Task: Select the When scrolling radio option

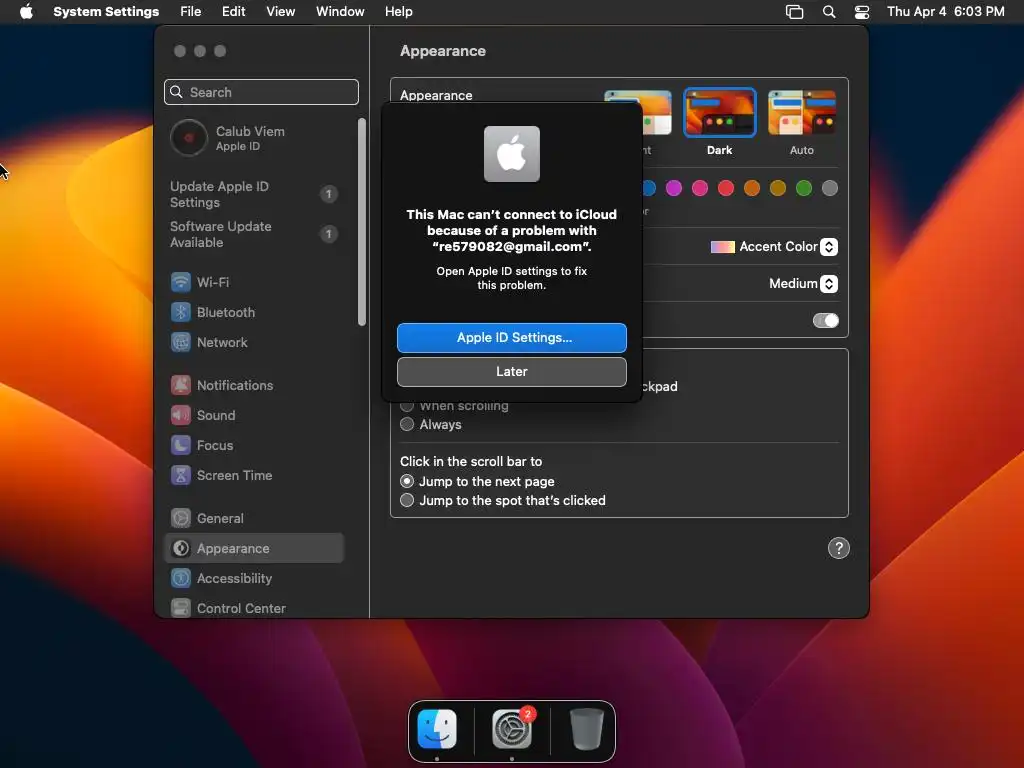Action: click(407, 406)
